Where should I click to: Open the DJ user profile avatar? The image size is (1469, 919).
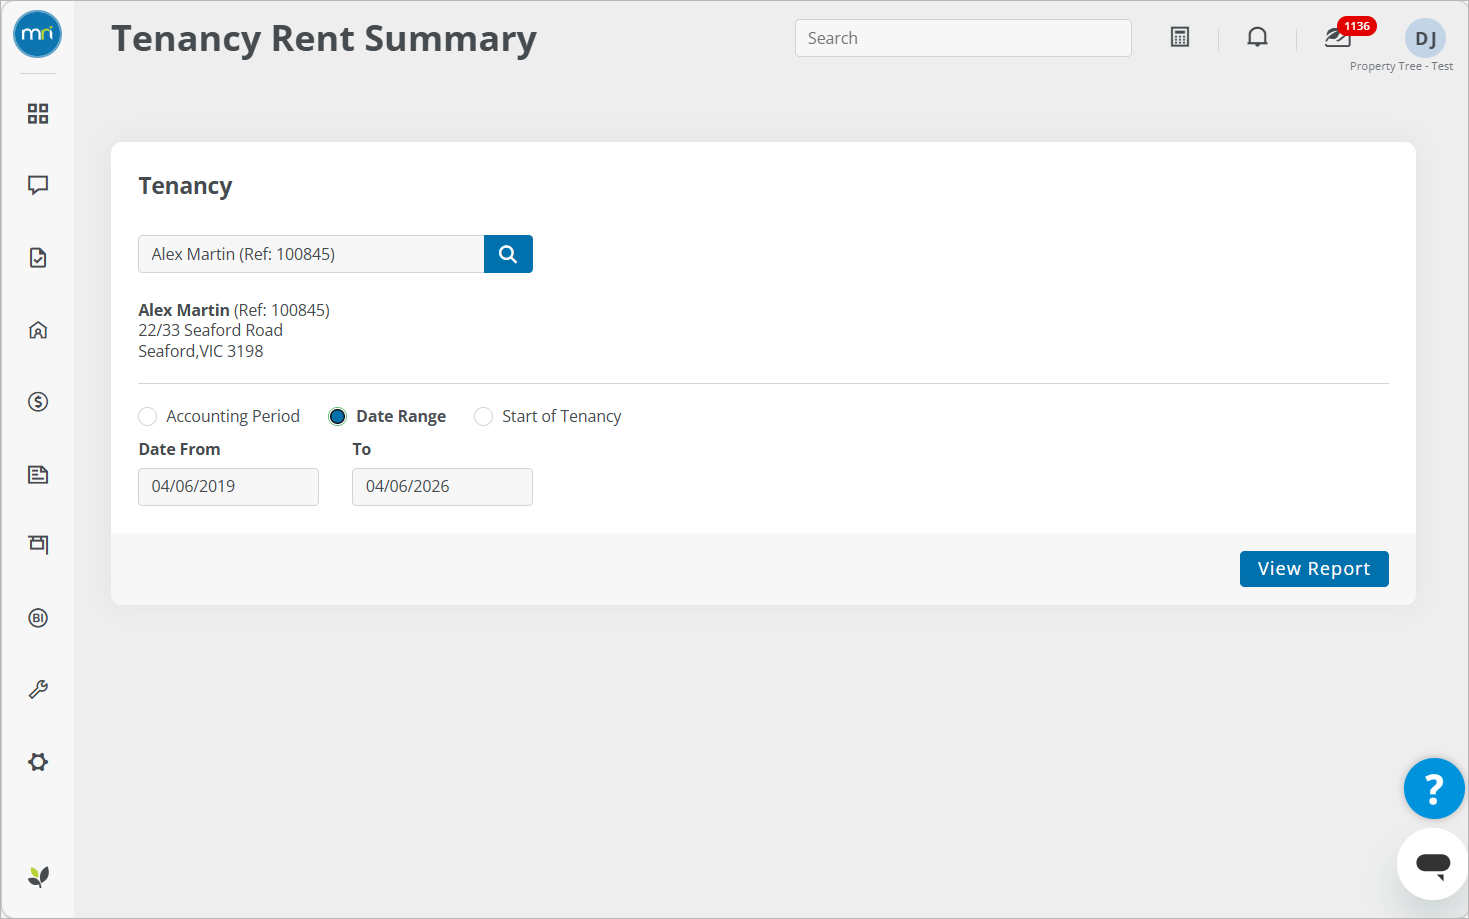pos(1425,39)
